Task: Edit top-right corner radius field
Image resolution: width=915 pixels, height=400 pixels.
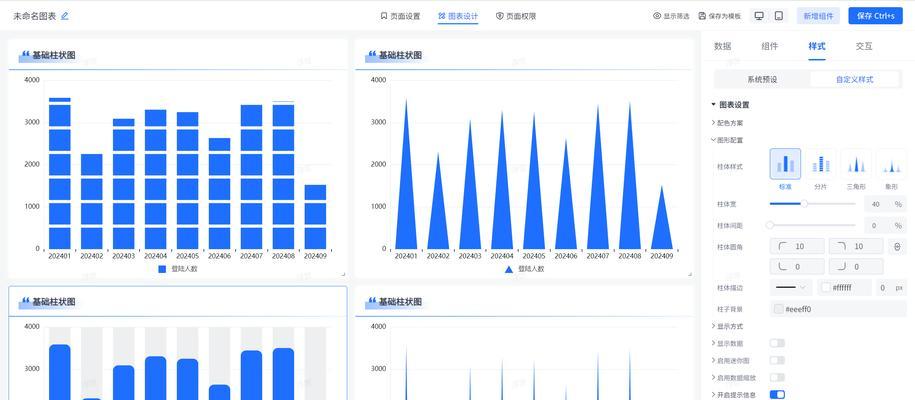Action: pyautogui.click(x=856, y=246)
